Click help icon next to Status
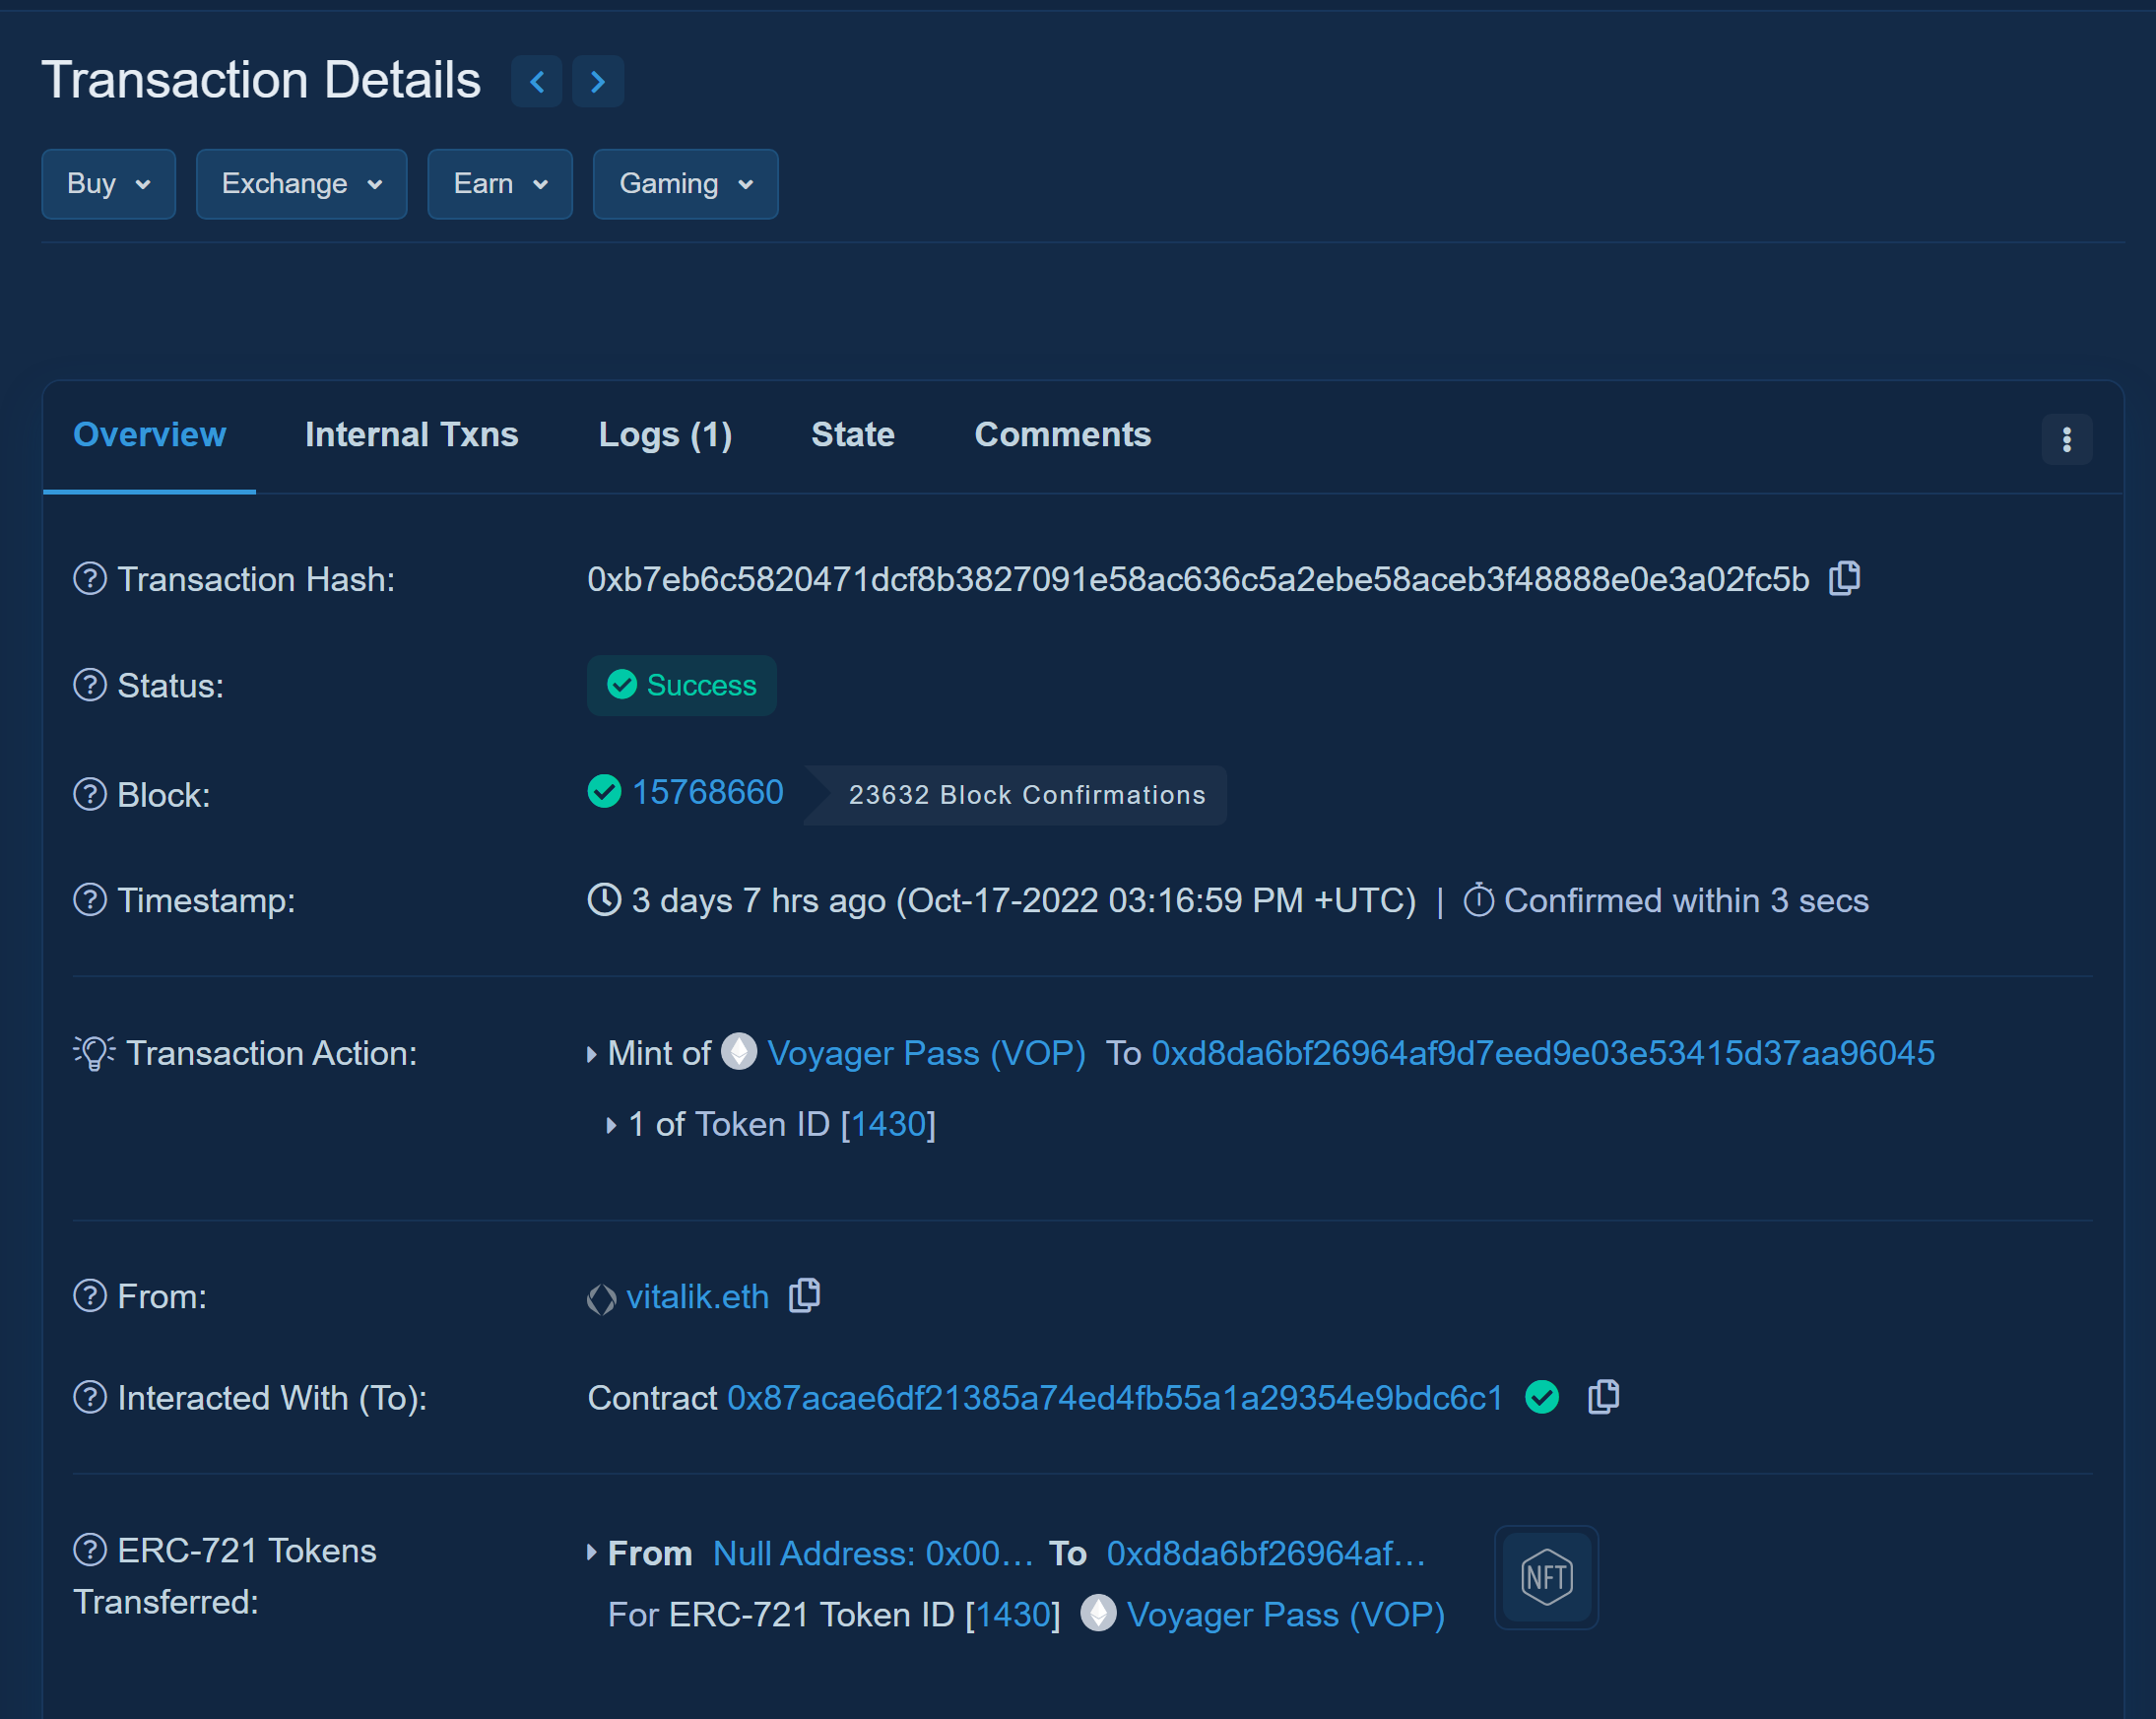2156x1719 pixels. click(90, 685)
